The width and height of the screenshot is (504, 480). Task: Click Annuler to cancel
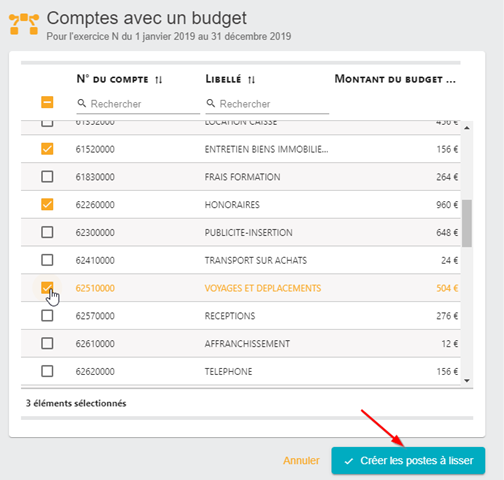click(x=301, y=460)
